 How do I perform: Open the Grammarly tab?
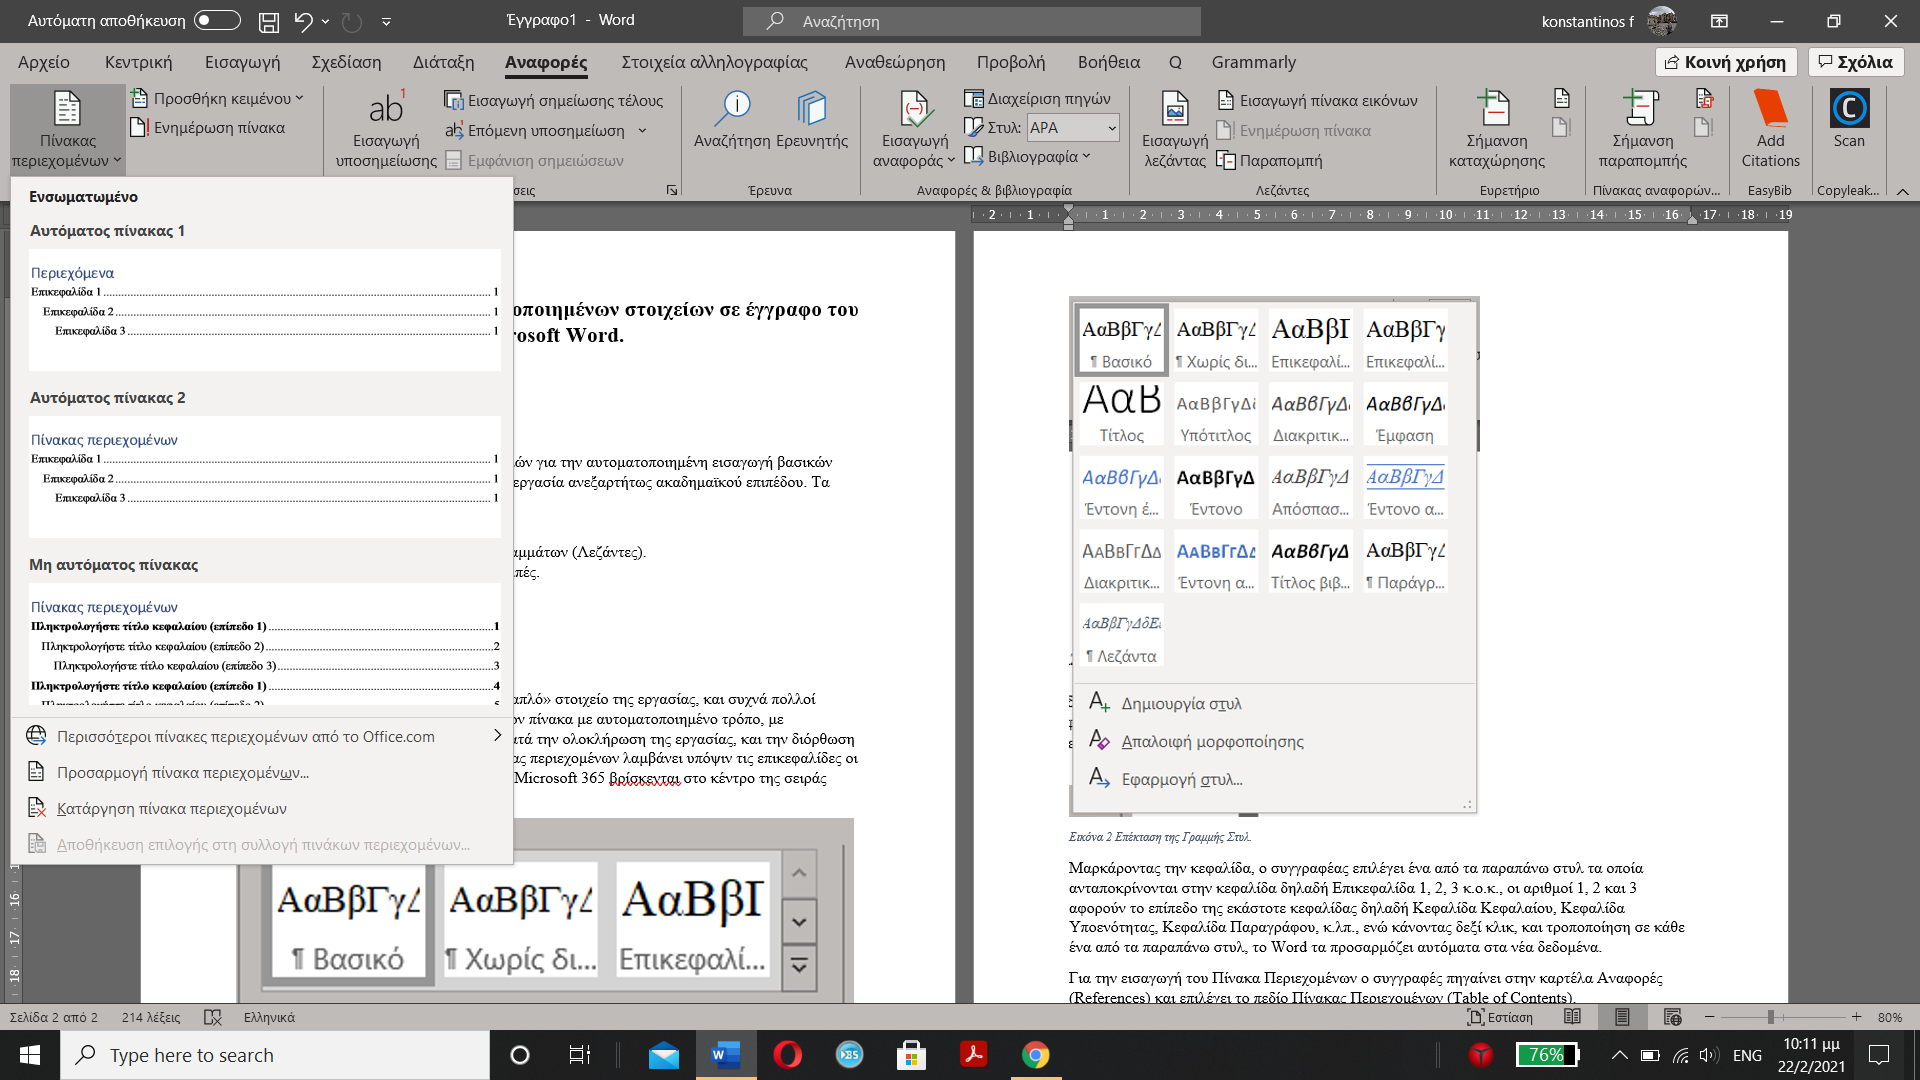(1253, 62)
